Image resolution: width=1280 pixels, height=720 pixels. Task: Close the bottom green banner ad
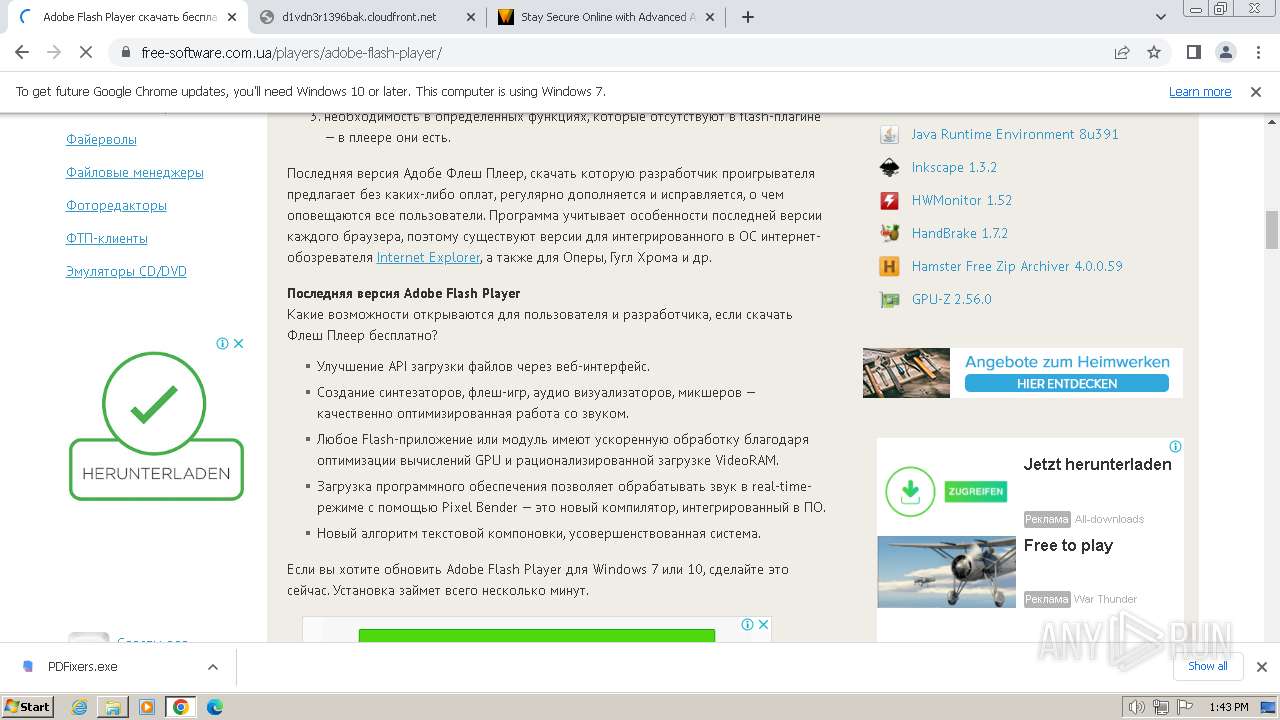coord(763,624)
